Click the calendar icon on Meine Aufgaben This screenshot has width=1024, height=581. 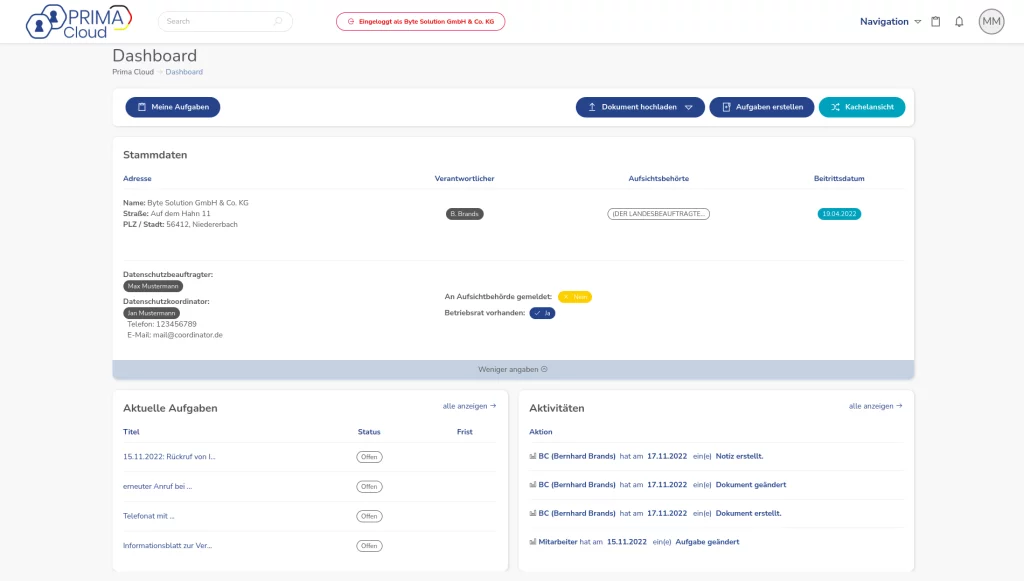pos(141,107)
